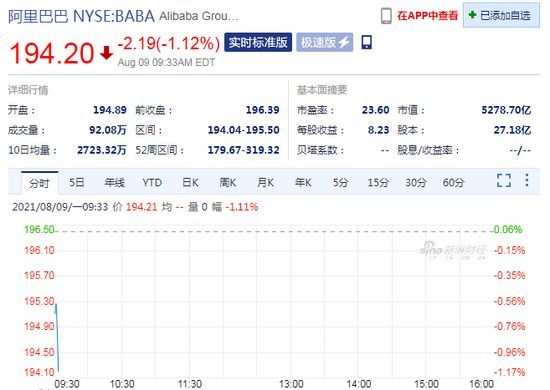Click the change value -2.19(-1.12%)

(169, 43)
